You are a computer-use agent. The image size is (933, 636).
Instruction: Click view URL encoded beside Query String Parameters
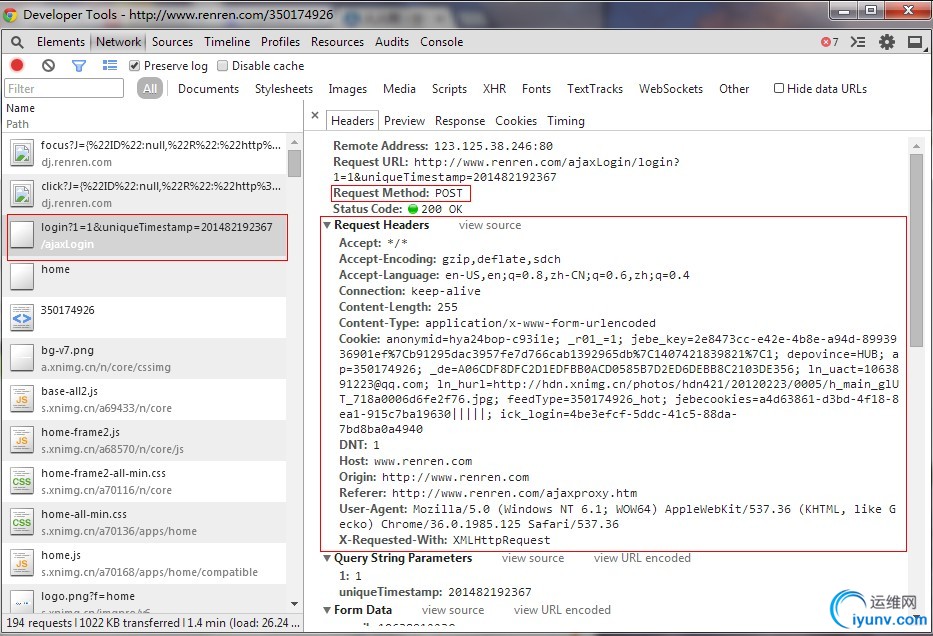(642, 558)
